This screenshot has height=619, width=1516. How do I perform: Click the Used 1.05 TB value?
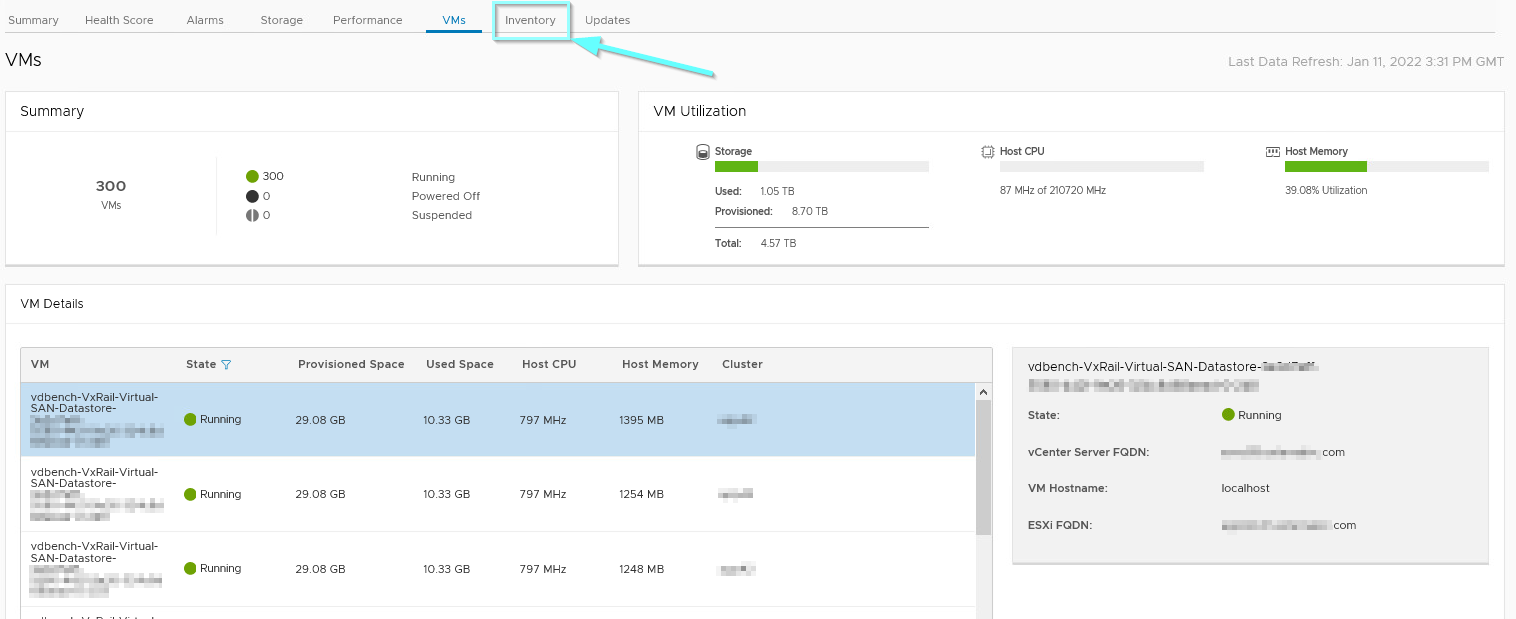(x=777, y=191)
